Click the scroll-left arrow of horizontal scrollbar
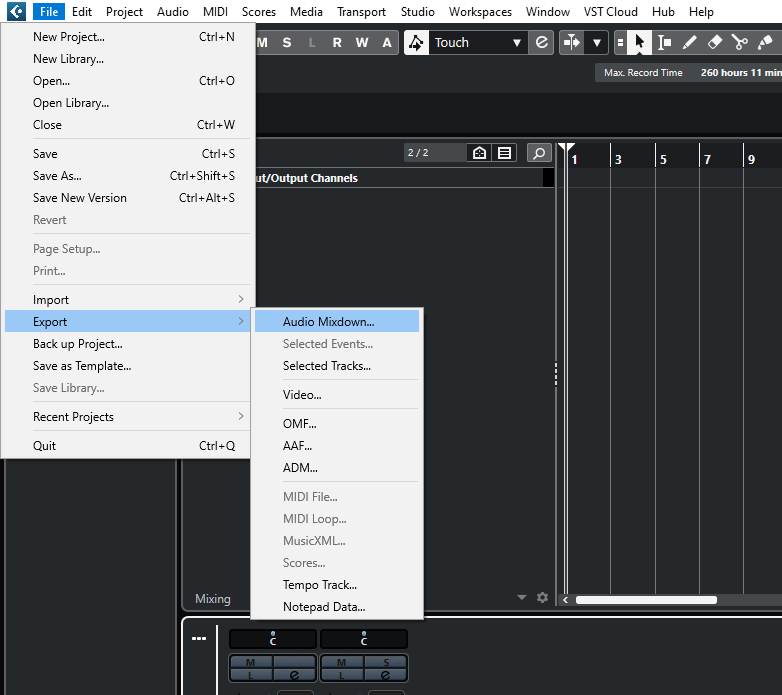 click(x=565, y=600)
